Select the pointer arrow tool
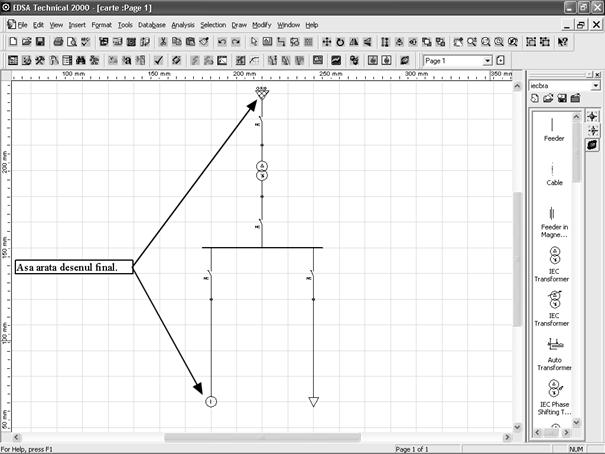 (x=254, y=42)
